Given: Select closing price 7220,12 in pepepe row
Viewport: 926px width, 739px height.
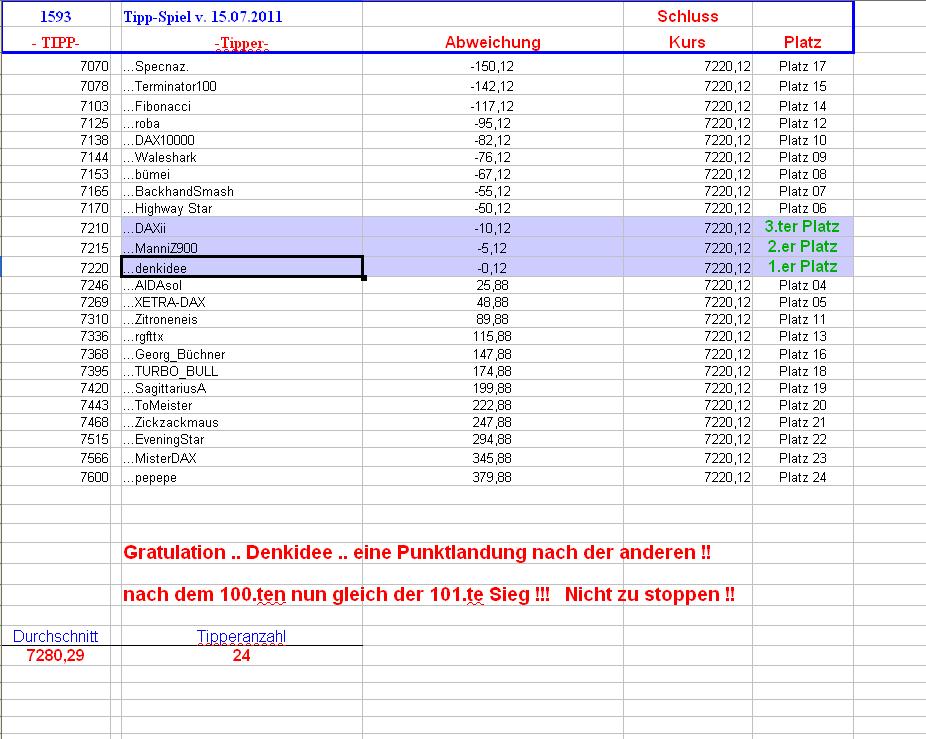Looking at the screenshot, I should coord(687,477).
